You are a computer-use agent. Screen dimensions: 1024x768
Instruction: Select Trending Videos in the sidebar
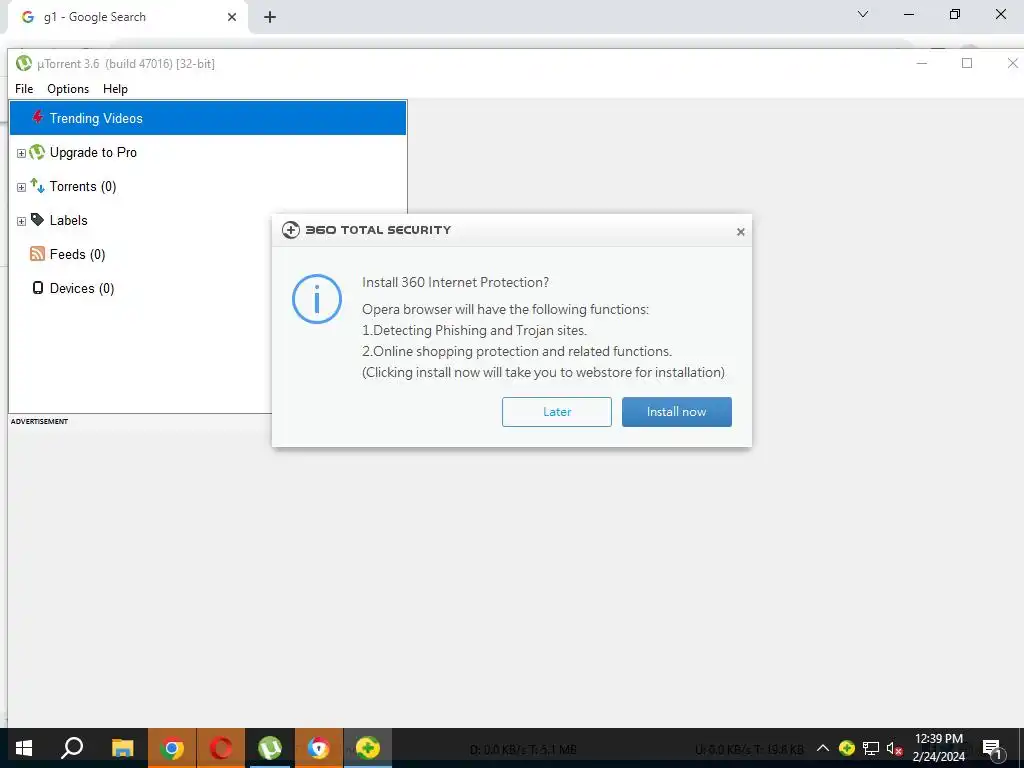click(x=208, y=118)
